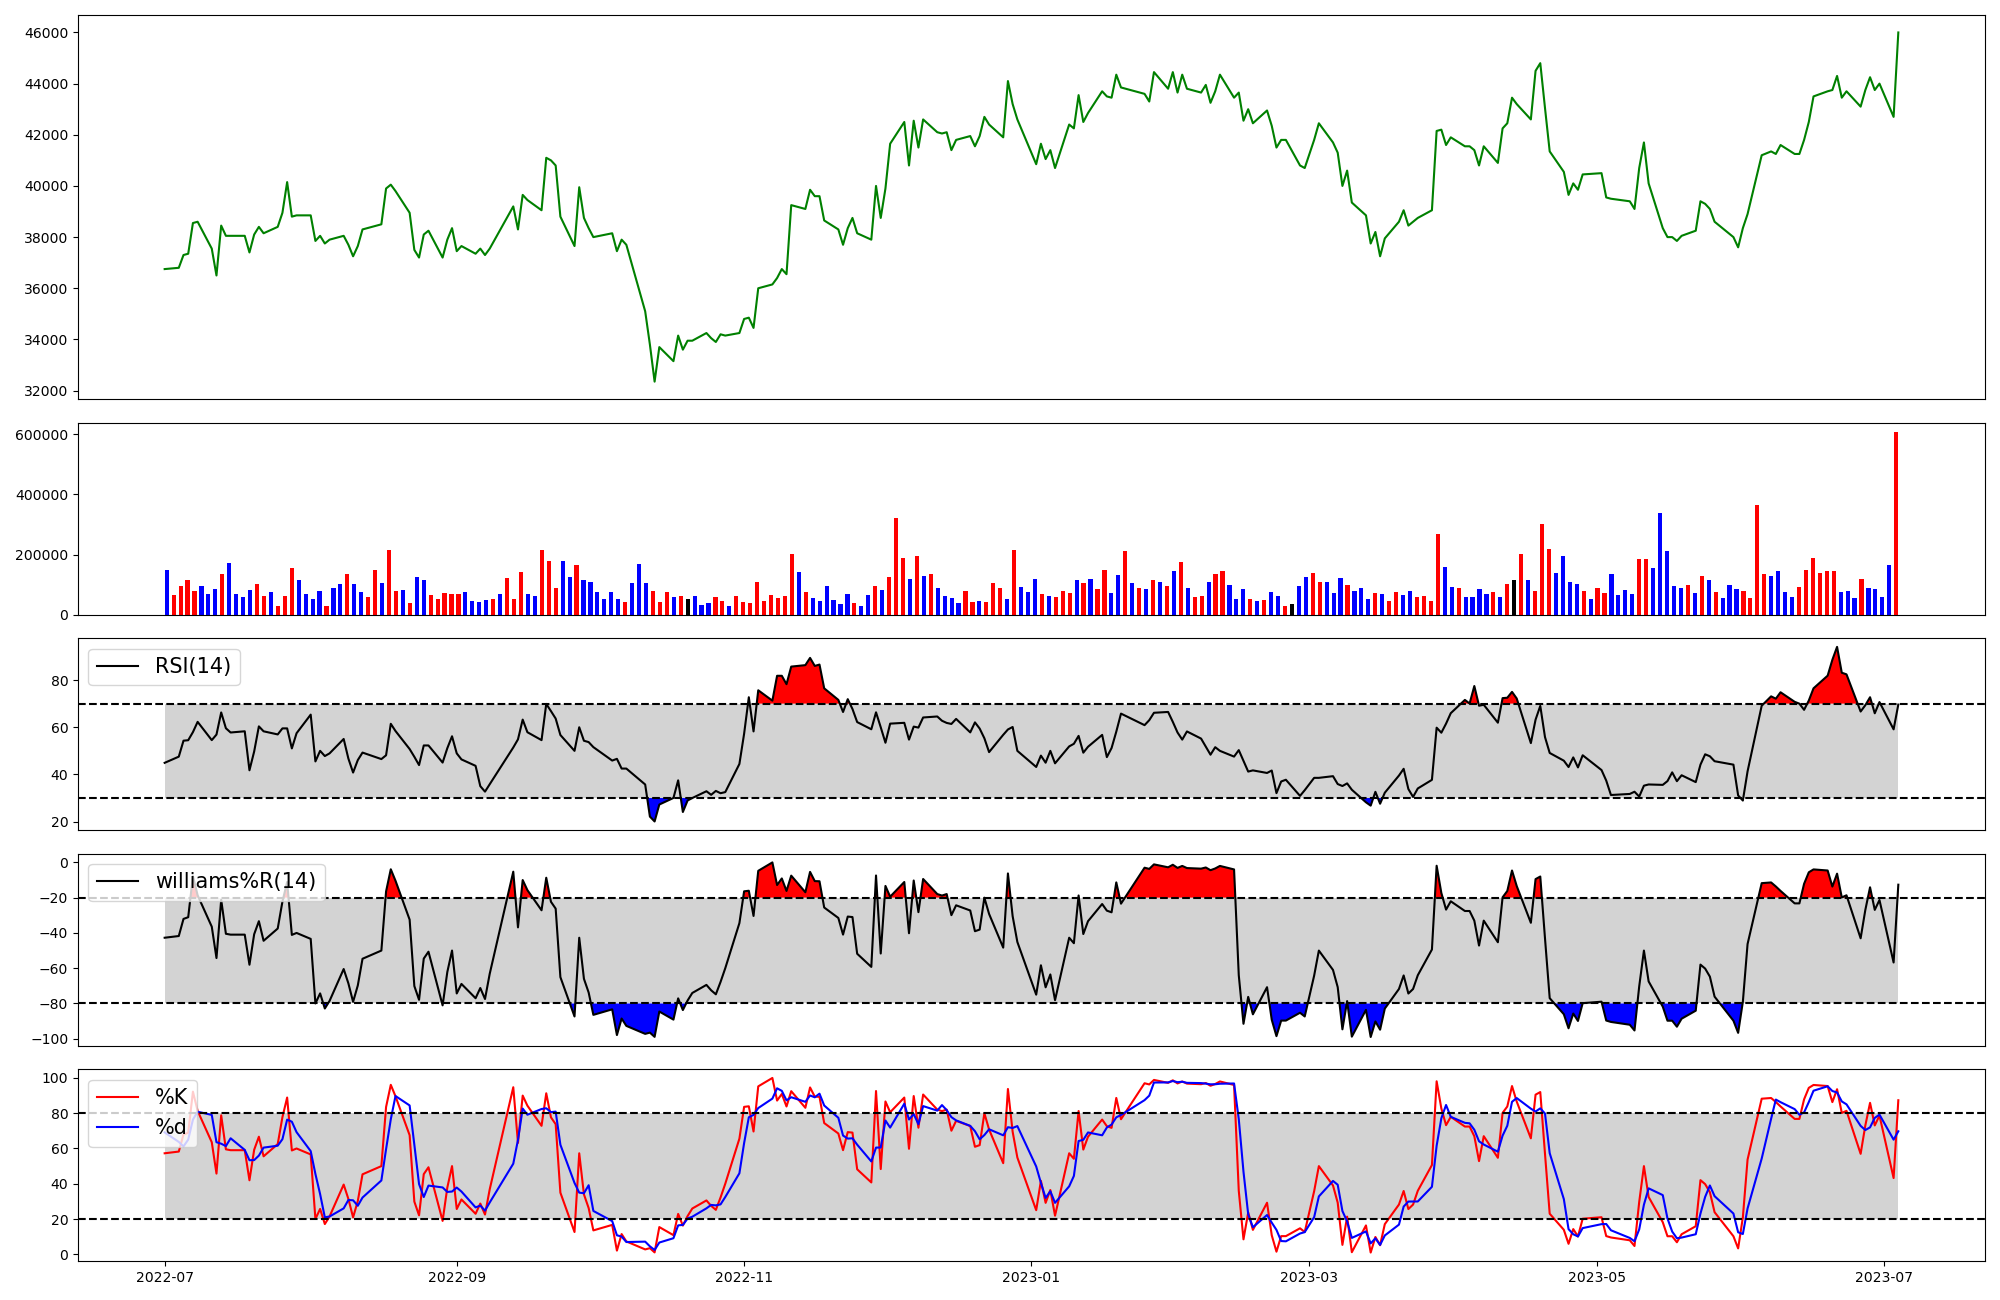
Task: Click the williams%R(14) legend label
Action: click(x=235, y=881)
